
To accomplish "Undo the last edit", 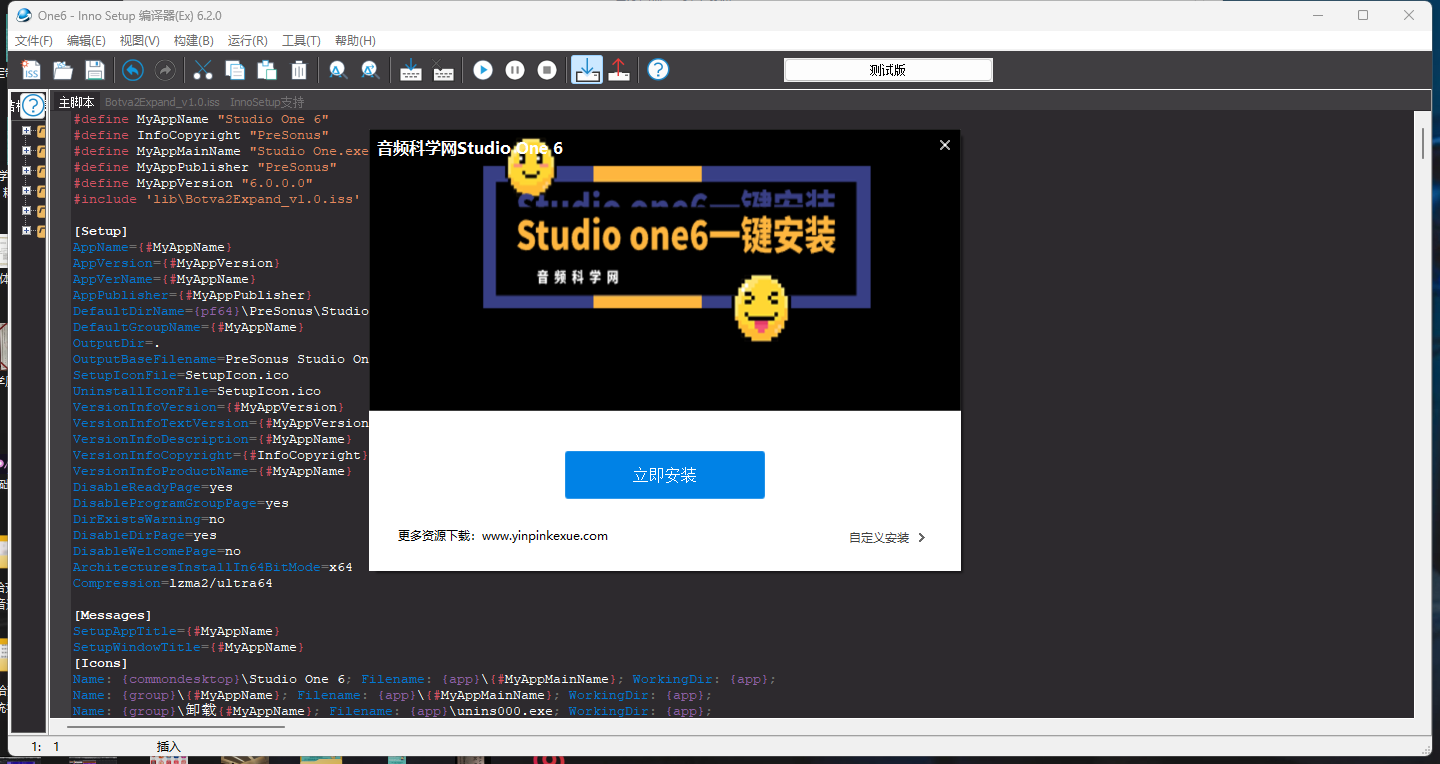I will (x=133, y=70).
